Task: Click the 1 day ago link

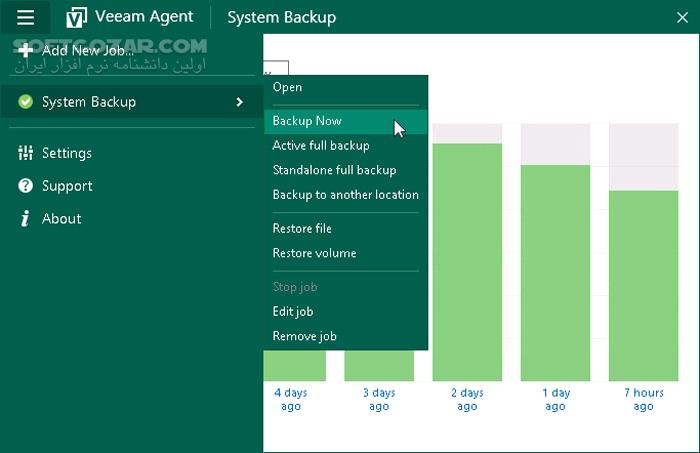Action: [556, 399]
